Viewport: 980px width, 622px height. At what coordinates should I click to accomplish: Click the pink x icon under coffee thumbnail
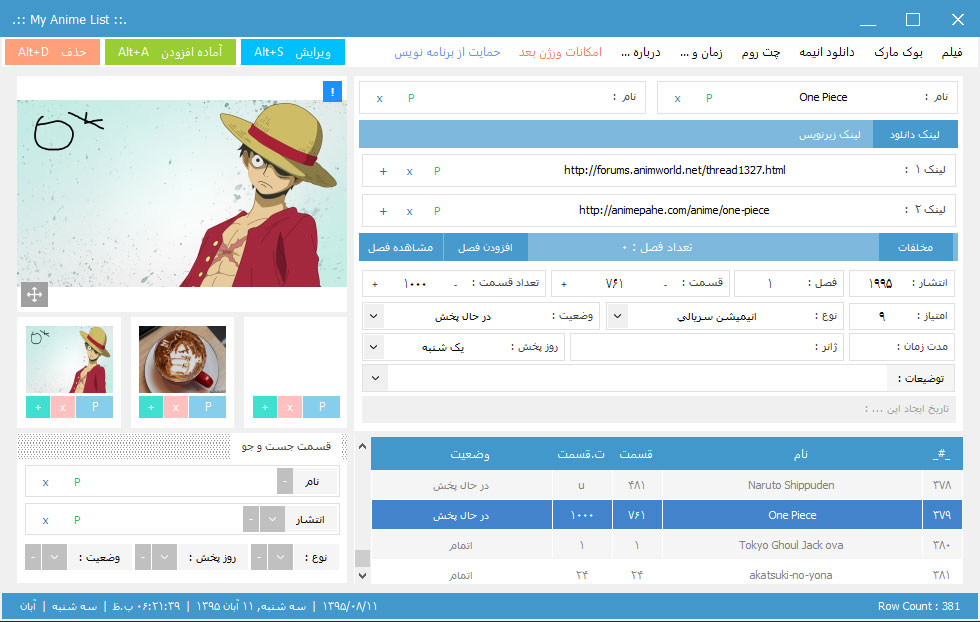point(176,407)
